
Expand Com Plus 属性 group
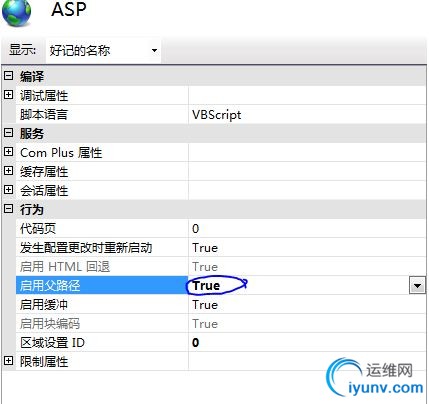pos(9,152)
